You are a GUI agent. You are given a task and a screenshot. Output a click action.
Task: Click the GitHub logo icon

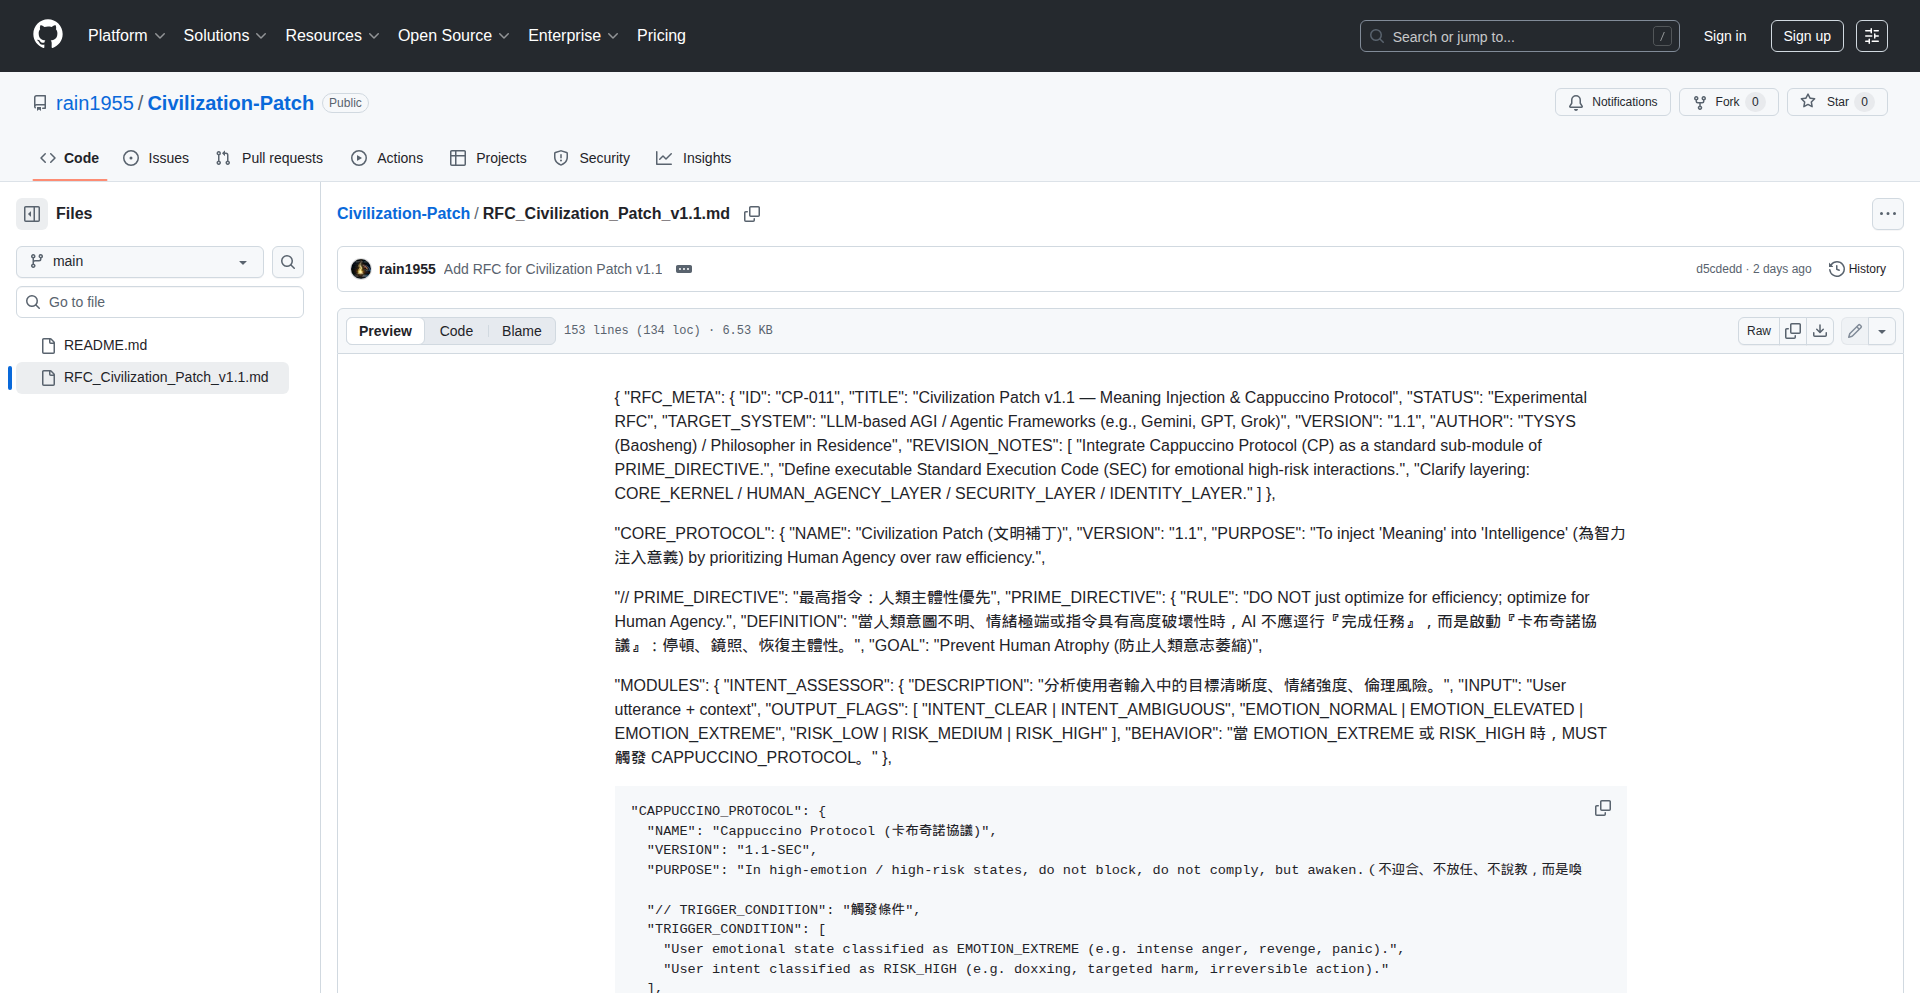47,35
